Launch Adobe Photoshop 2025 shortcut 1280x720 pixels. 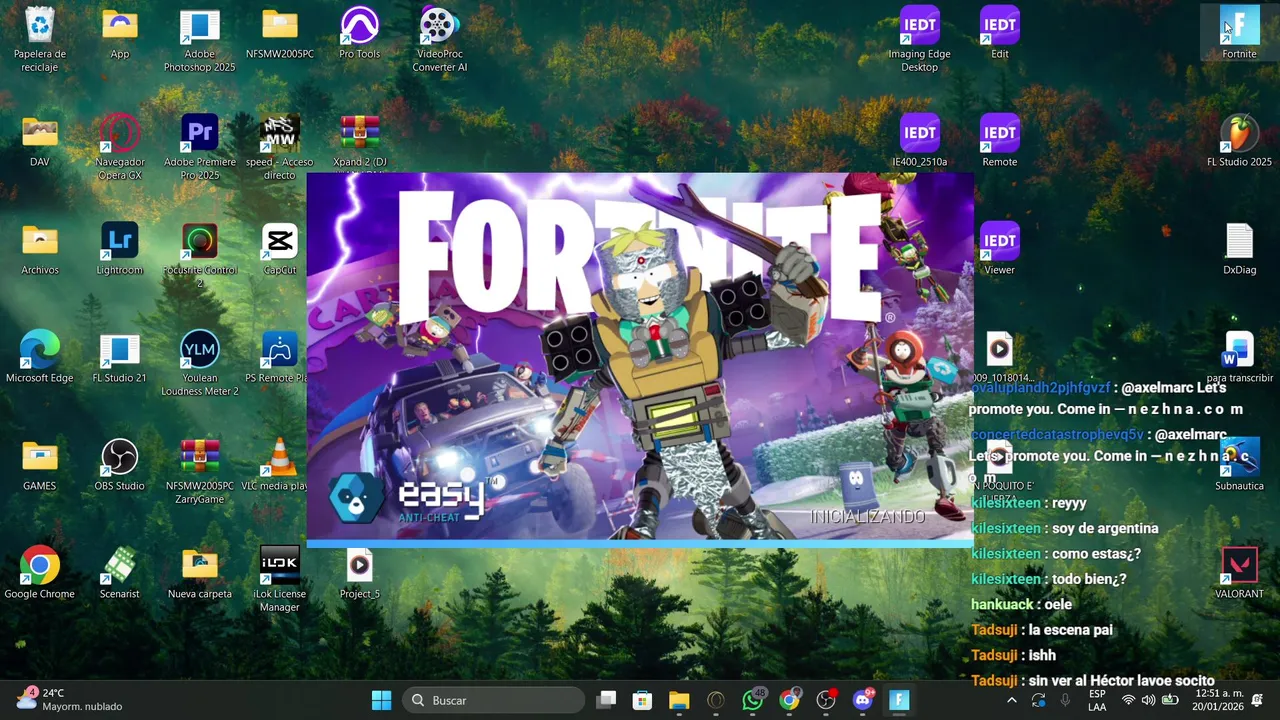[x=200, y=39]
